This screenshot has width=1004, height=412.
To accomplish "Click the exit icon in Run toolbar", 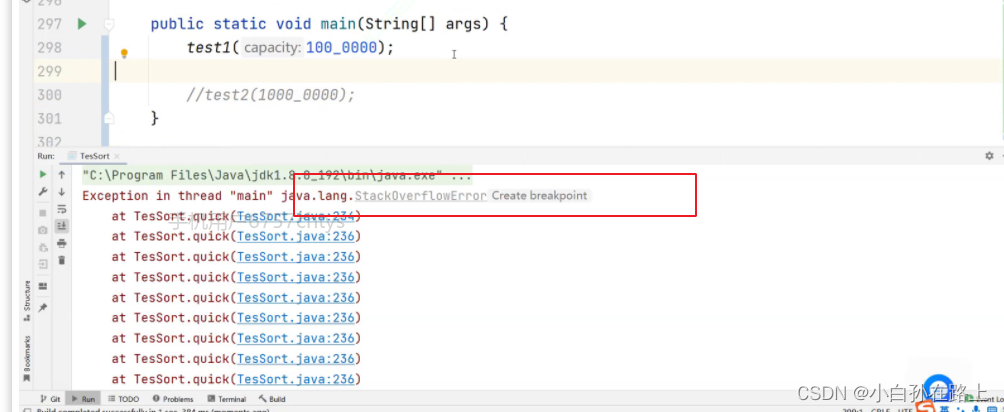I will 43,263.
